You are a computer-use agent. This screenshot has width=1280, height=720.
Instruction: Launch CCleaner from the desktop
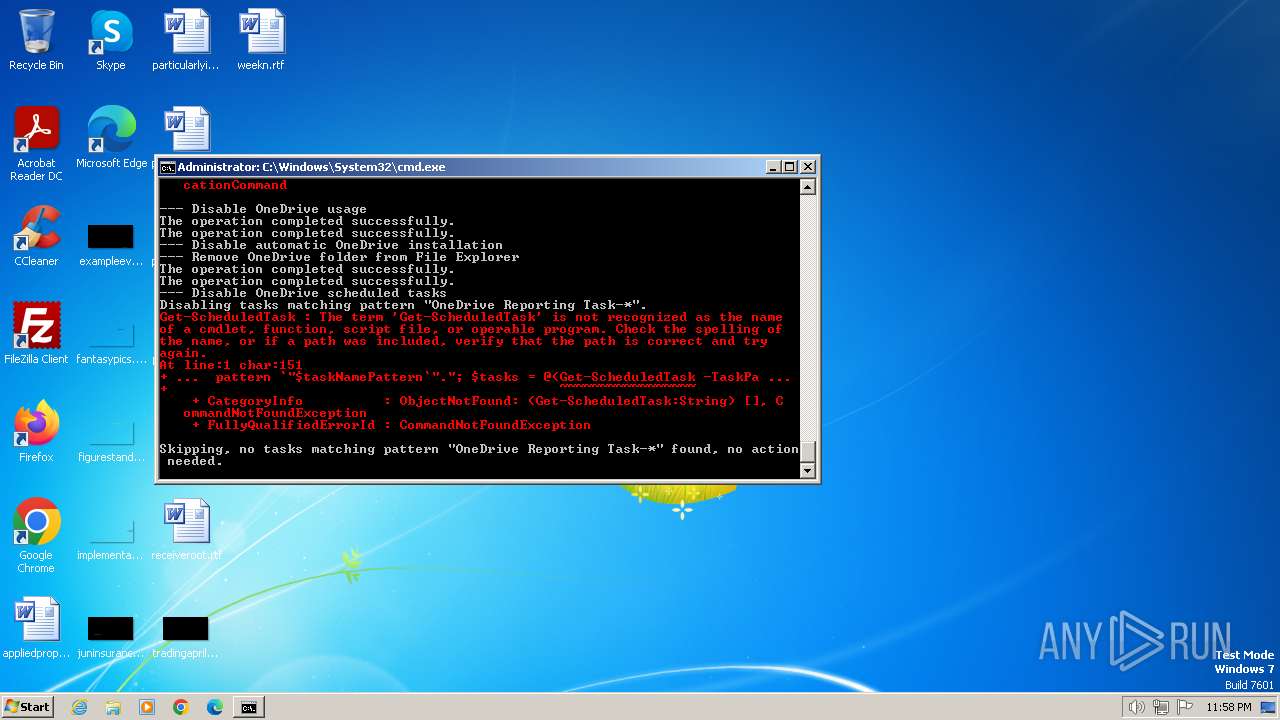(x=36, y=236)
